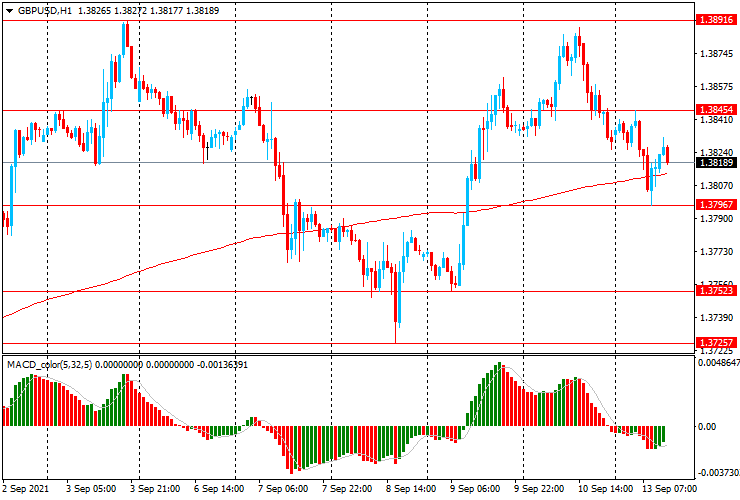Select the 9 Sep 06:00 time label
The height and width of the screenshot is (500, 740).
[475, 489]
